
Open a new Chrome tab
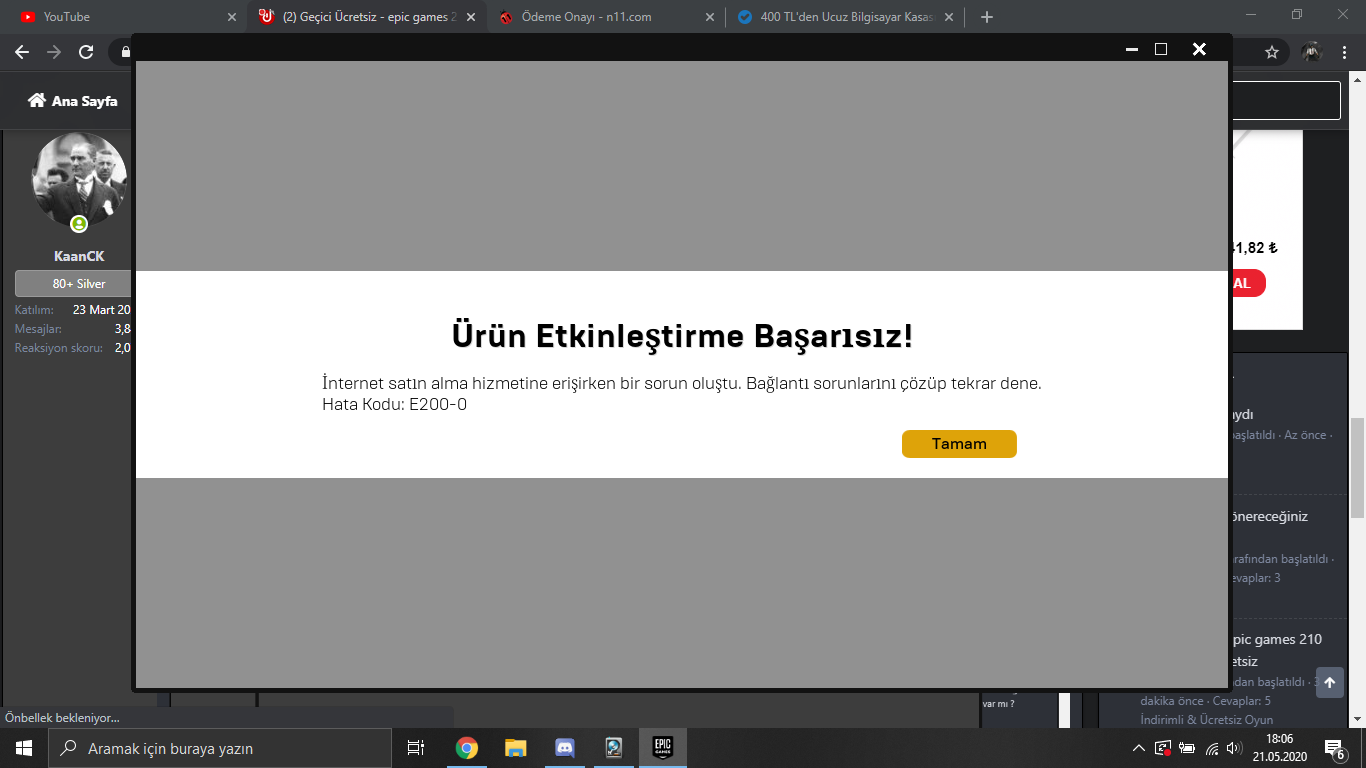pyautogui.click(x=987, y=17)
